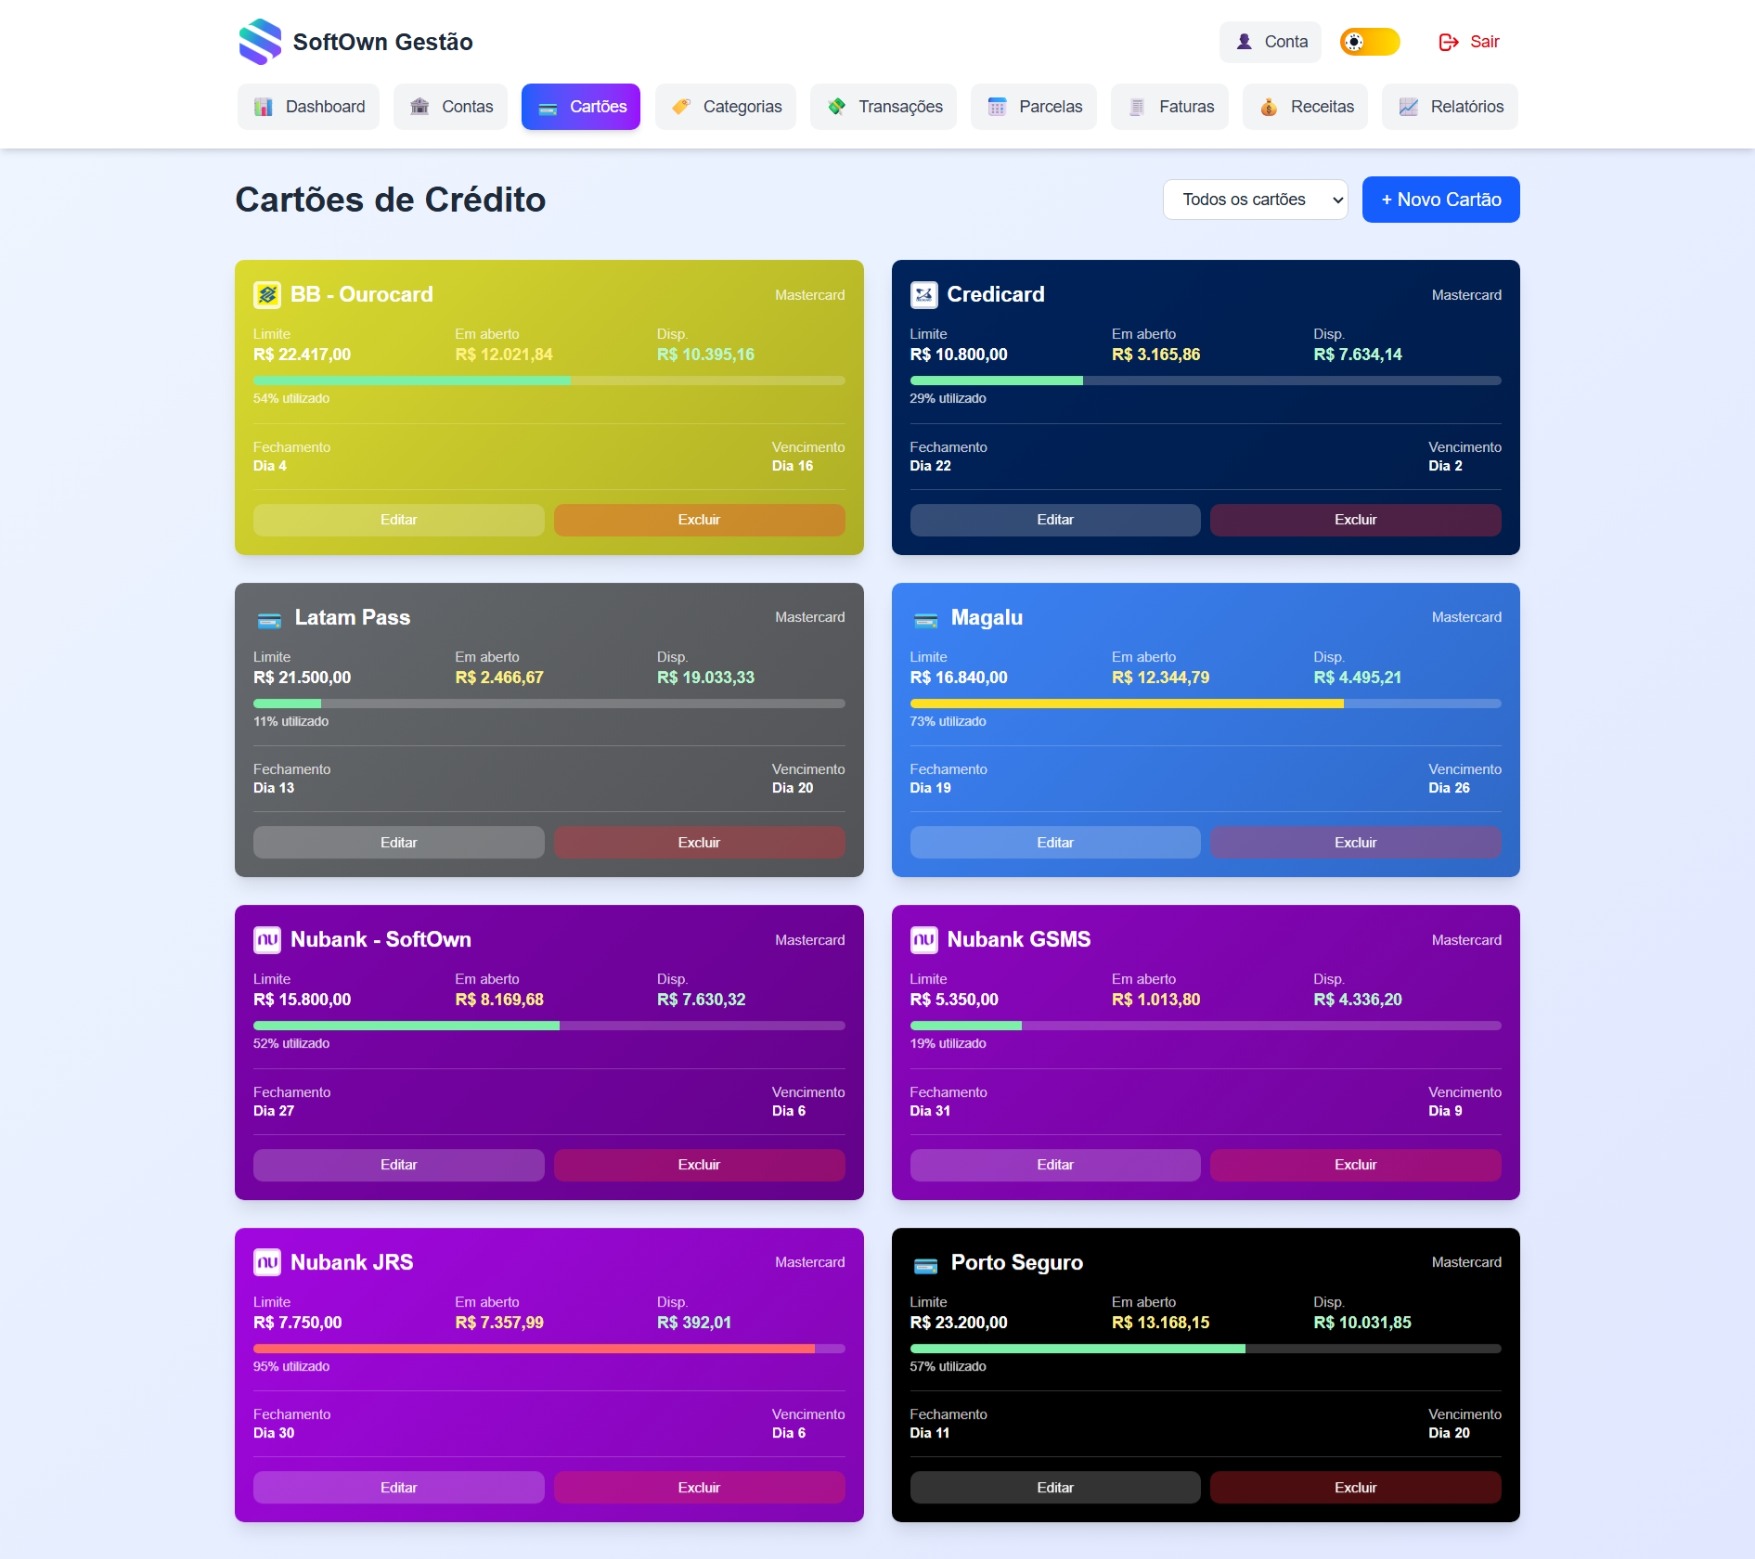Viewport: 1755px width, 1559px height.
Task: Open the Conta account menu
Action: (1270, 42)
